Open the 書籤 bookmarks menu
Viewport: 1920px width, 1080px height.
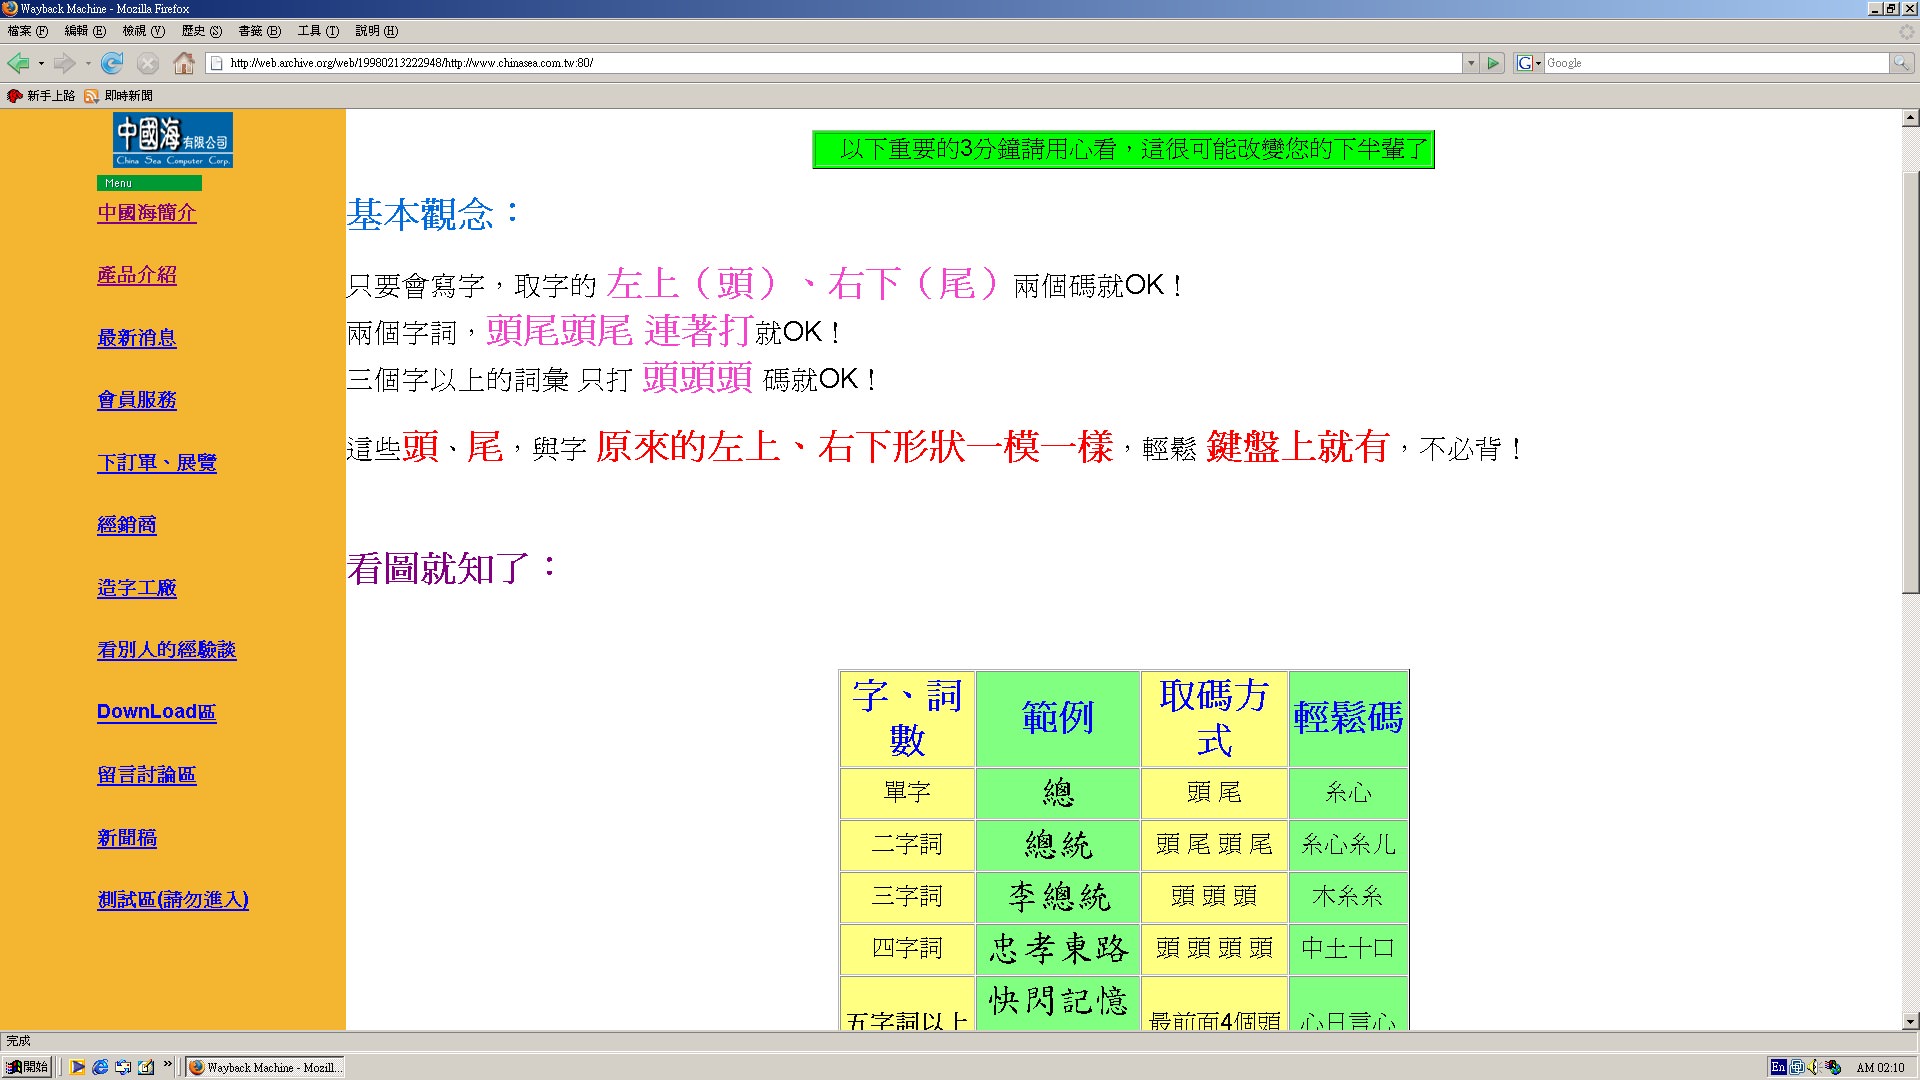[x=258, y=31]
